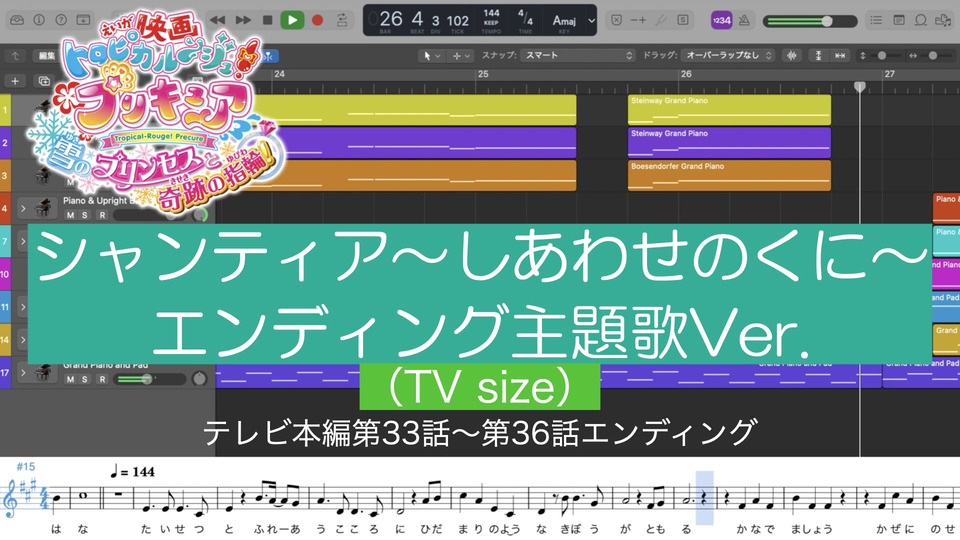Click bar 26 on the ruler

[686, 74]
